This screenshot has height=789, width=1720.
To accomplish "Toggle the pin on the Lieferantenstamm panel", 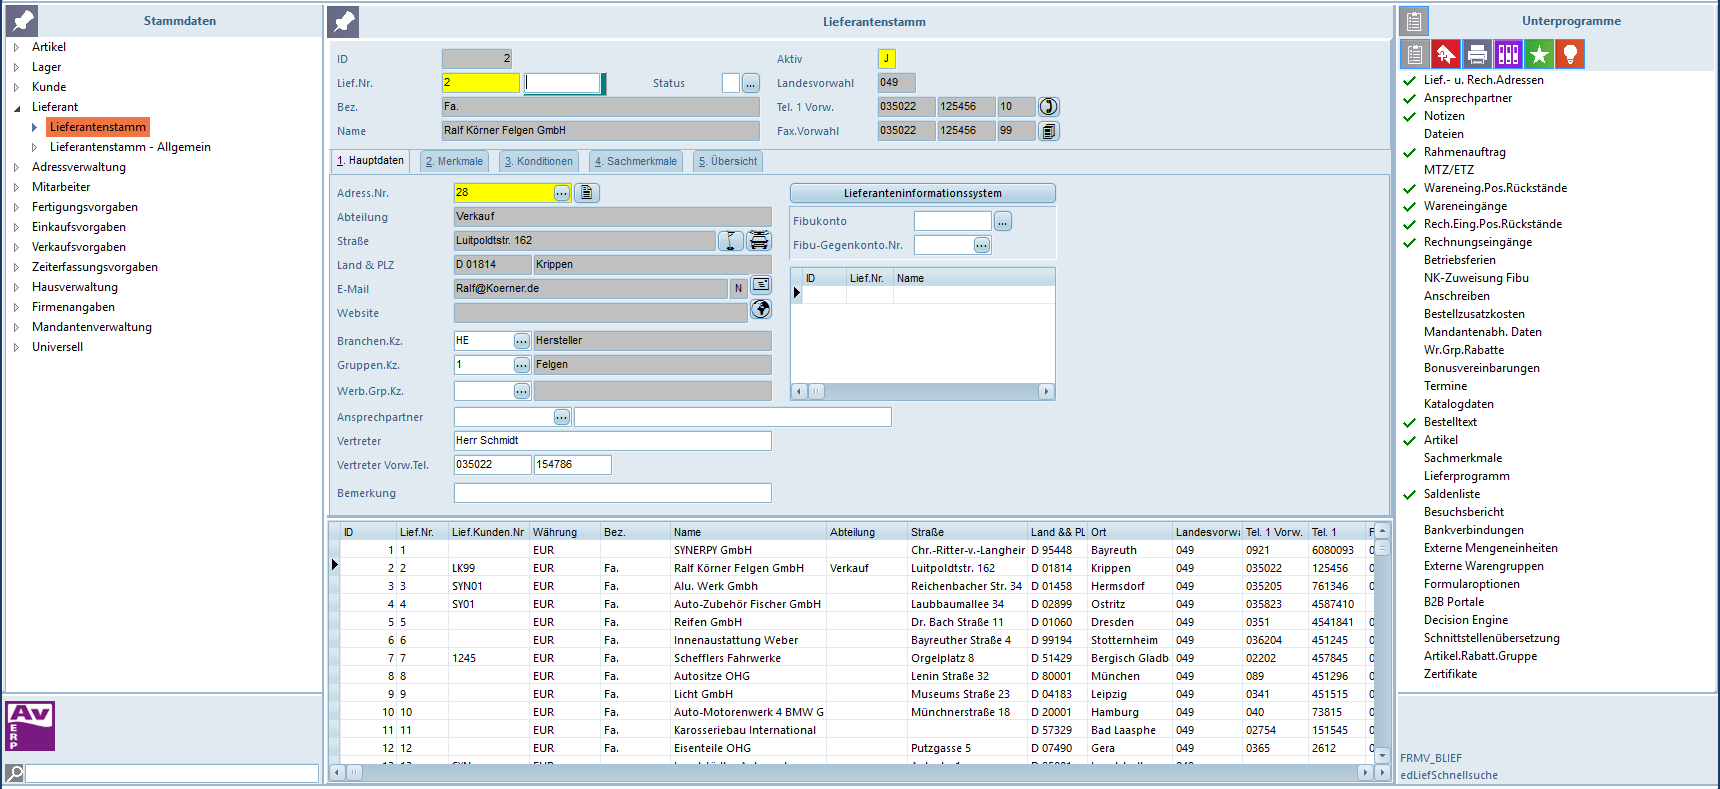I will 344,21.
